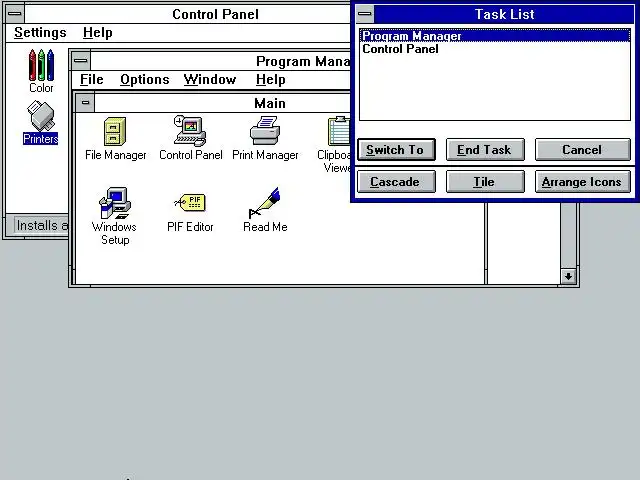
Task: Click the scrollbar down arrow in Program Manager
Action: click(568, 276)
